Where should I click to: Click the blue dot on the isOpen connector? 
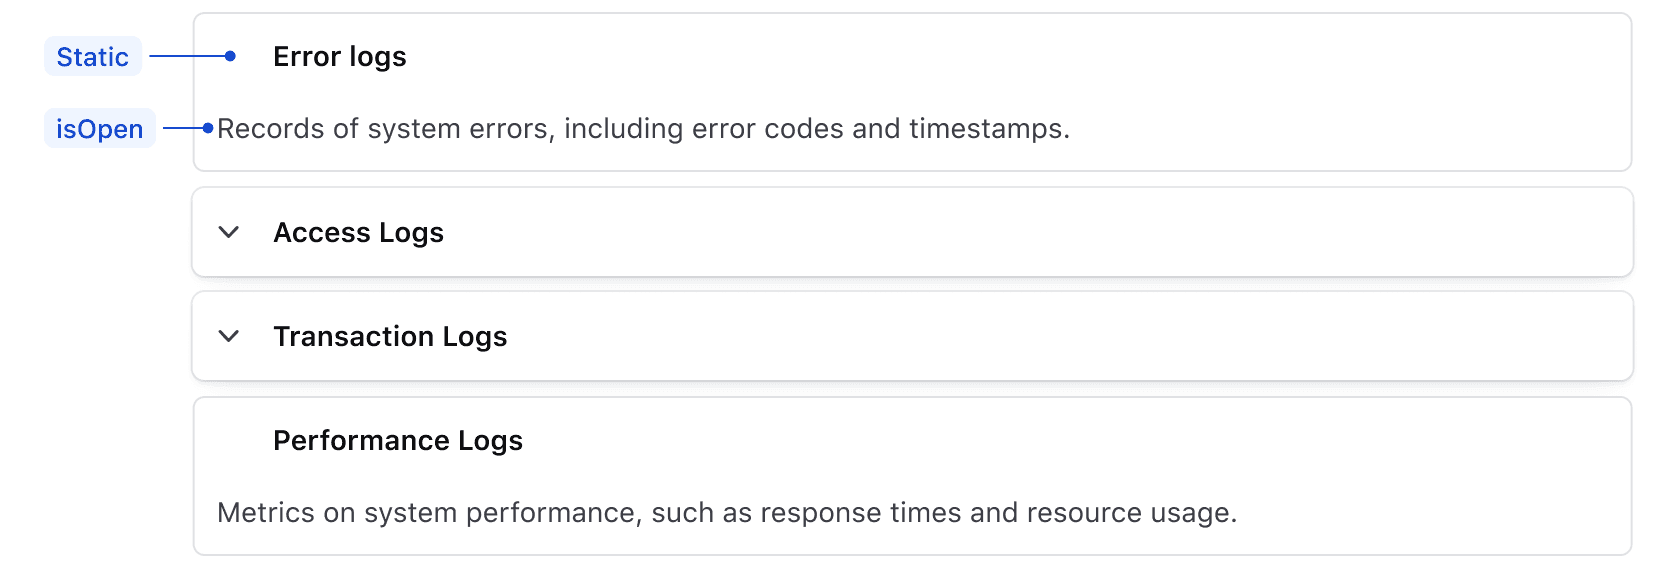[208, 128]
